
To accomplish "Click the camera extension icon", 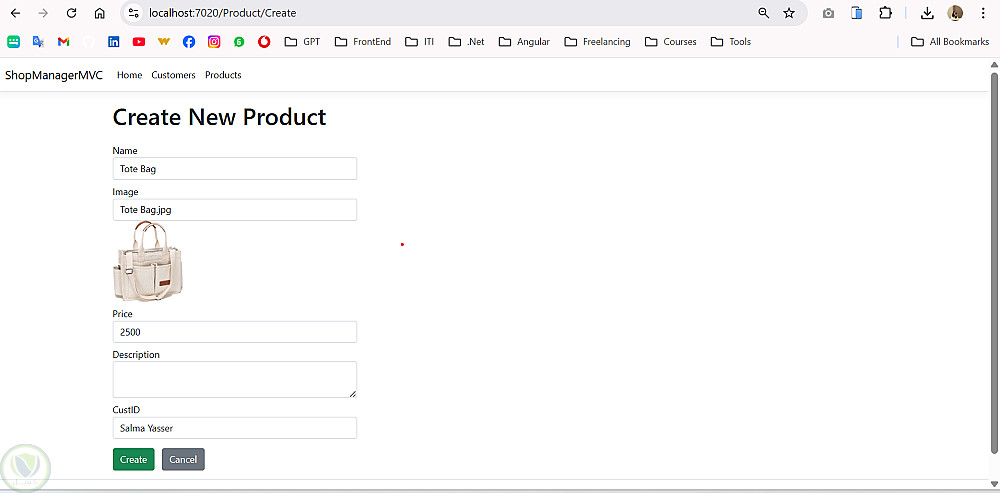I will 828,13.
